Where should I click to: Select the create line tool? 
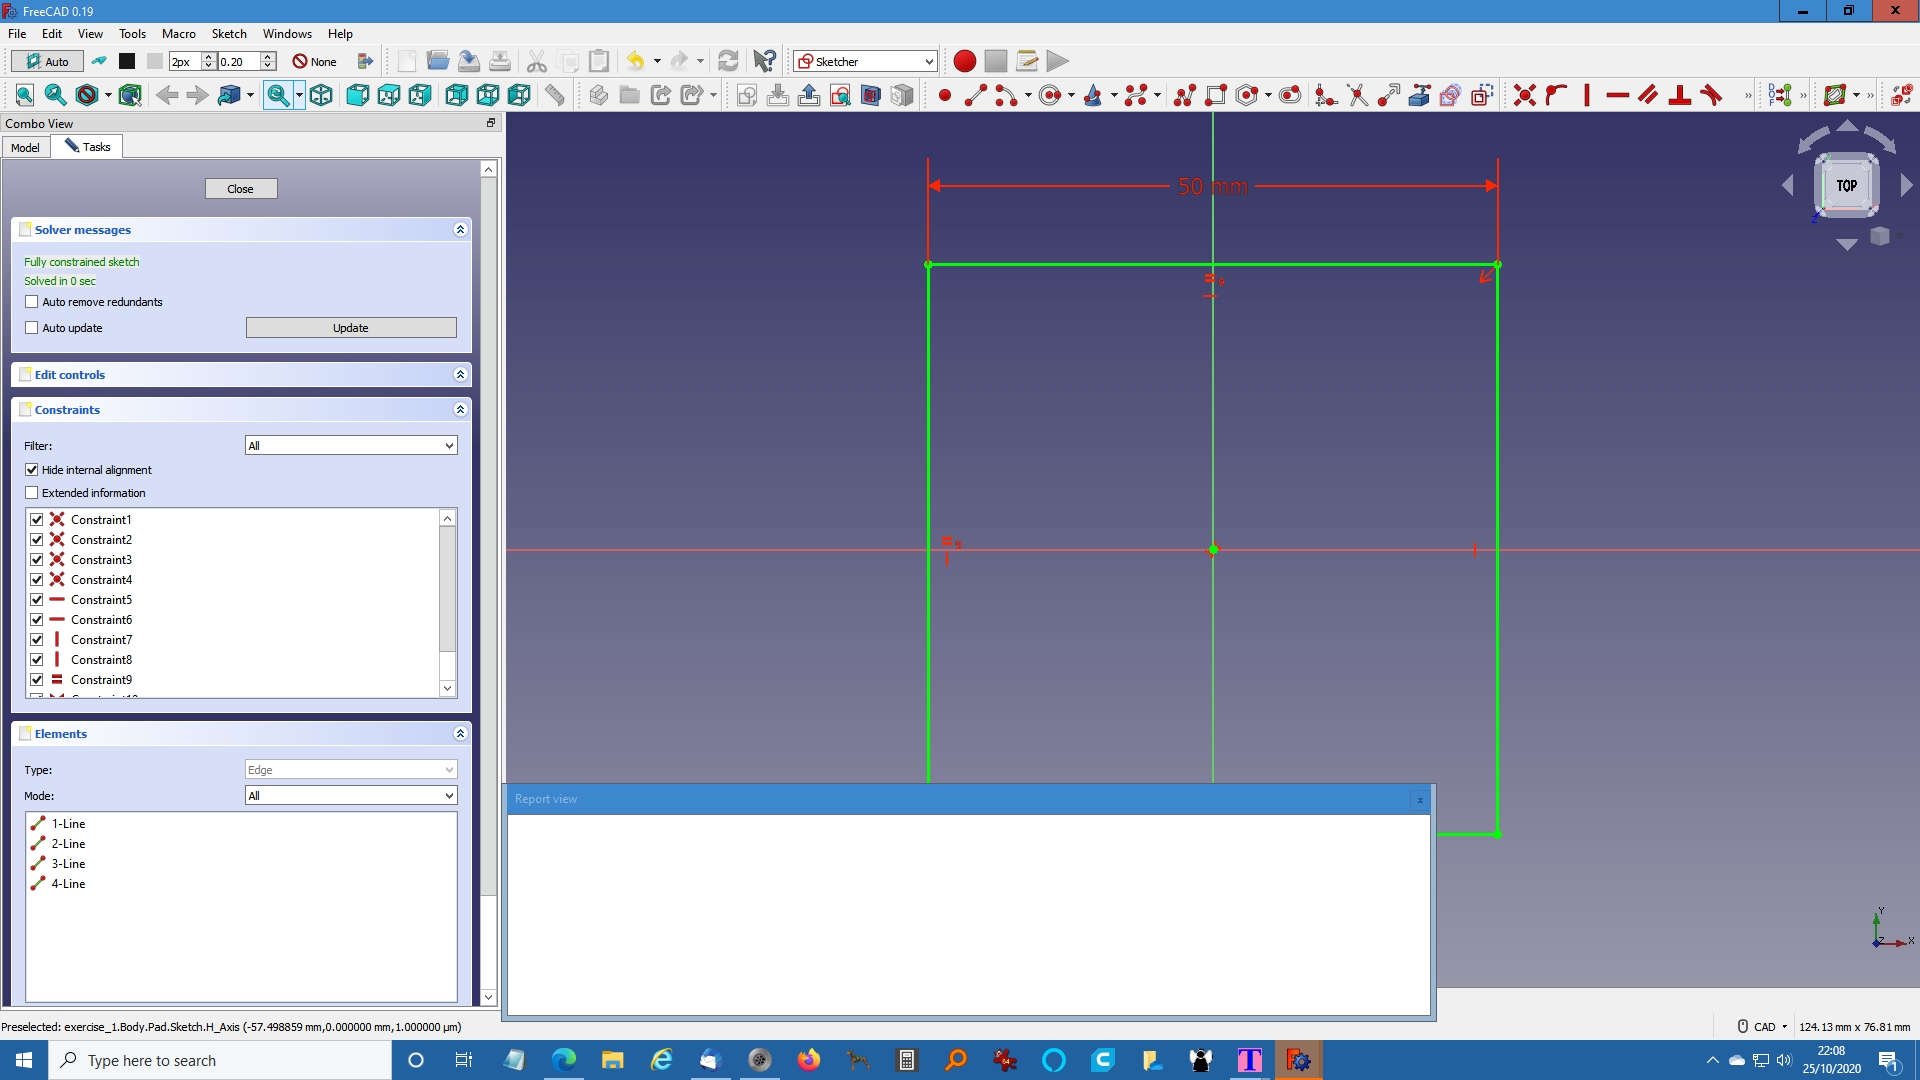(x=975, y=95)
